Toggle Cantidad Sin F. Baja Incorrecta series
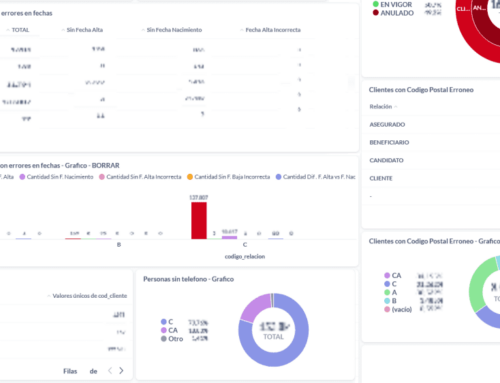500x383 pixels. click(228, 177)
